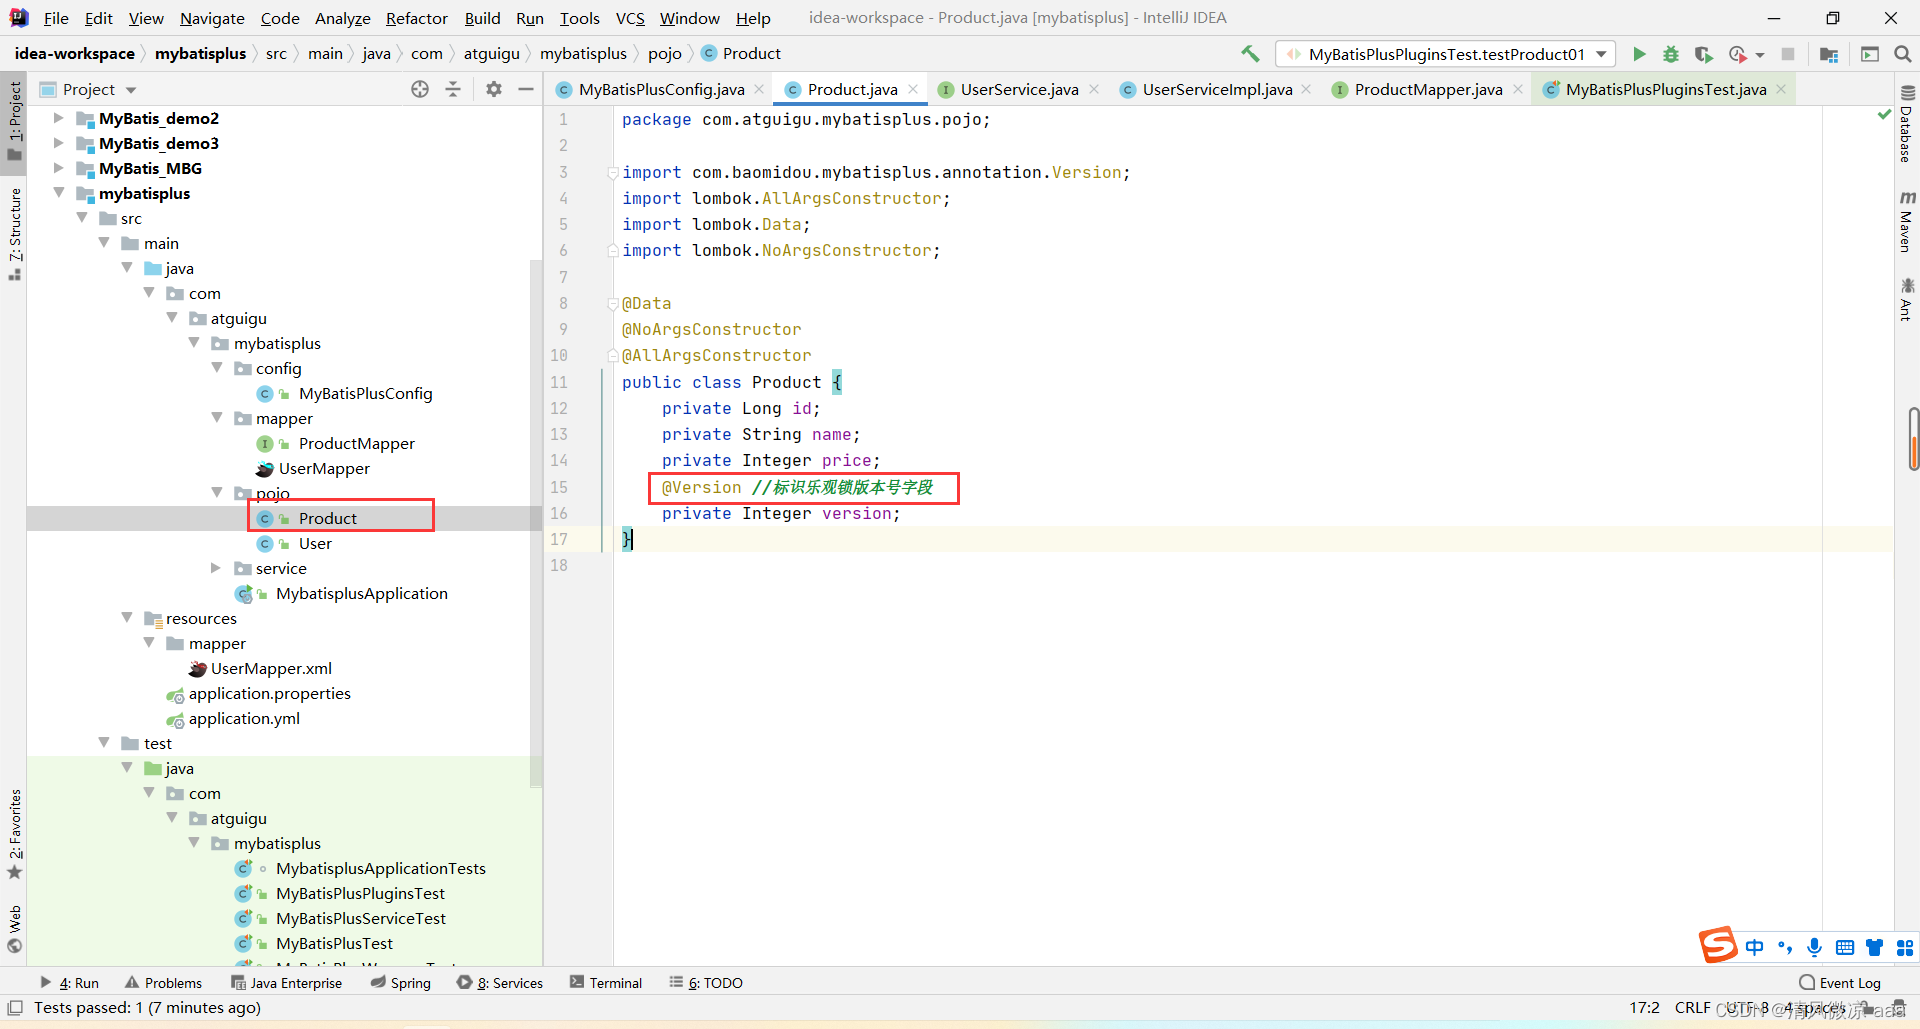Expand the service folder in tree
Screen dimensions: 1920x1029
[x=216, y=568]
